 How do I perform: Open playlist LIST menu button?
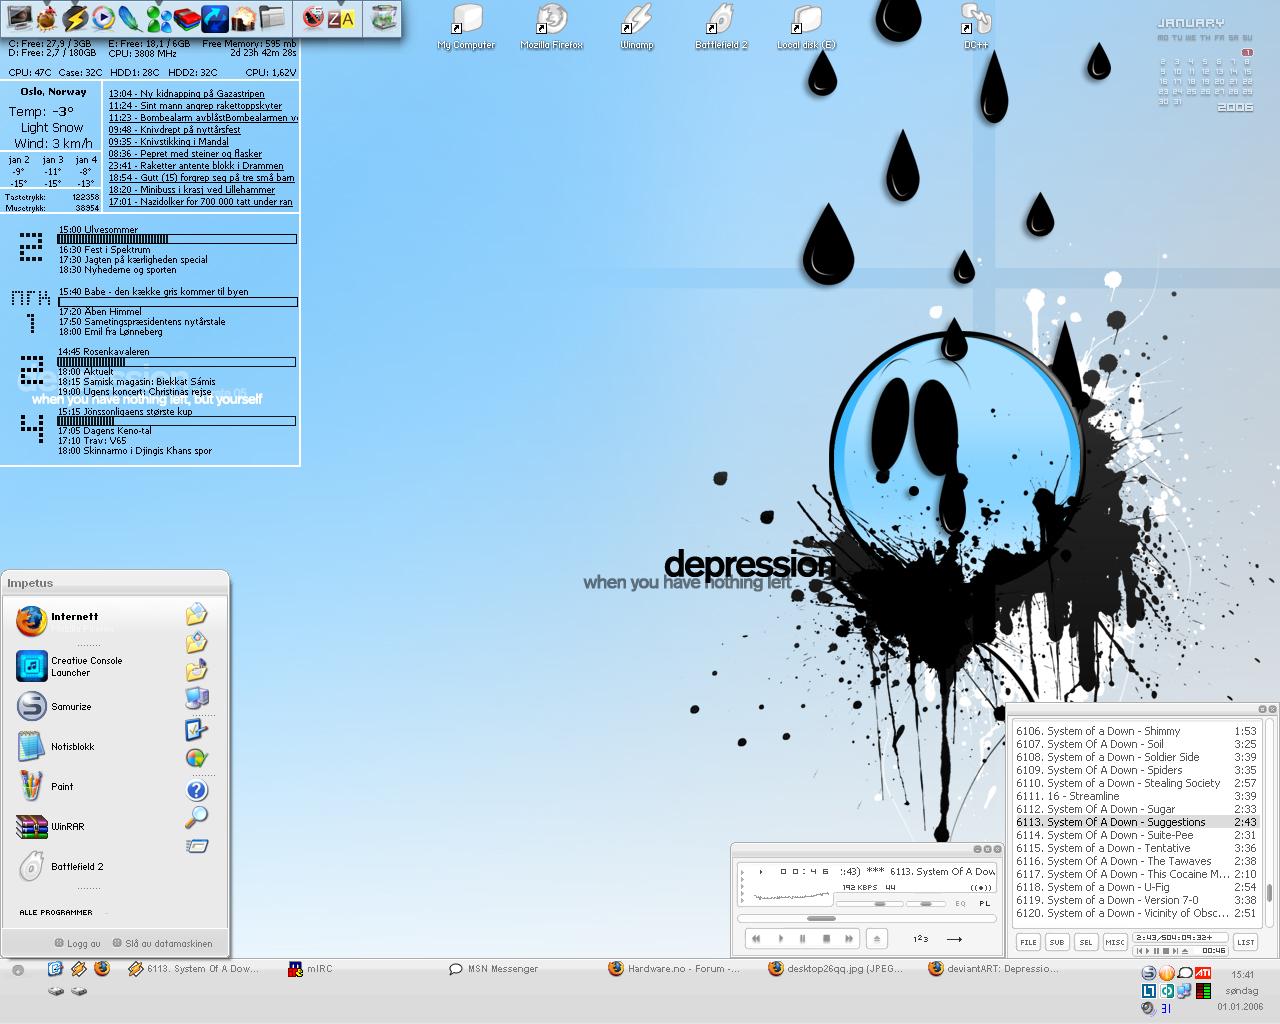[1246, 942]
